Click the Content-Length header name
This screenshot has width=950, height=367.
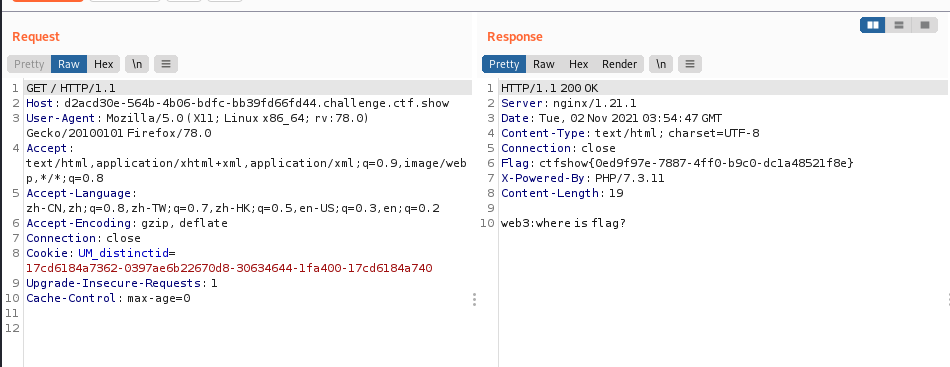(x=550, y=193)
